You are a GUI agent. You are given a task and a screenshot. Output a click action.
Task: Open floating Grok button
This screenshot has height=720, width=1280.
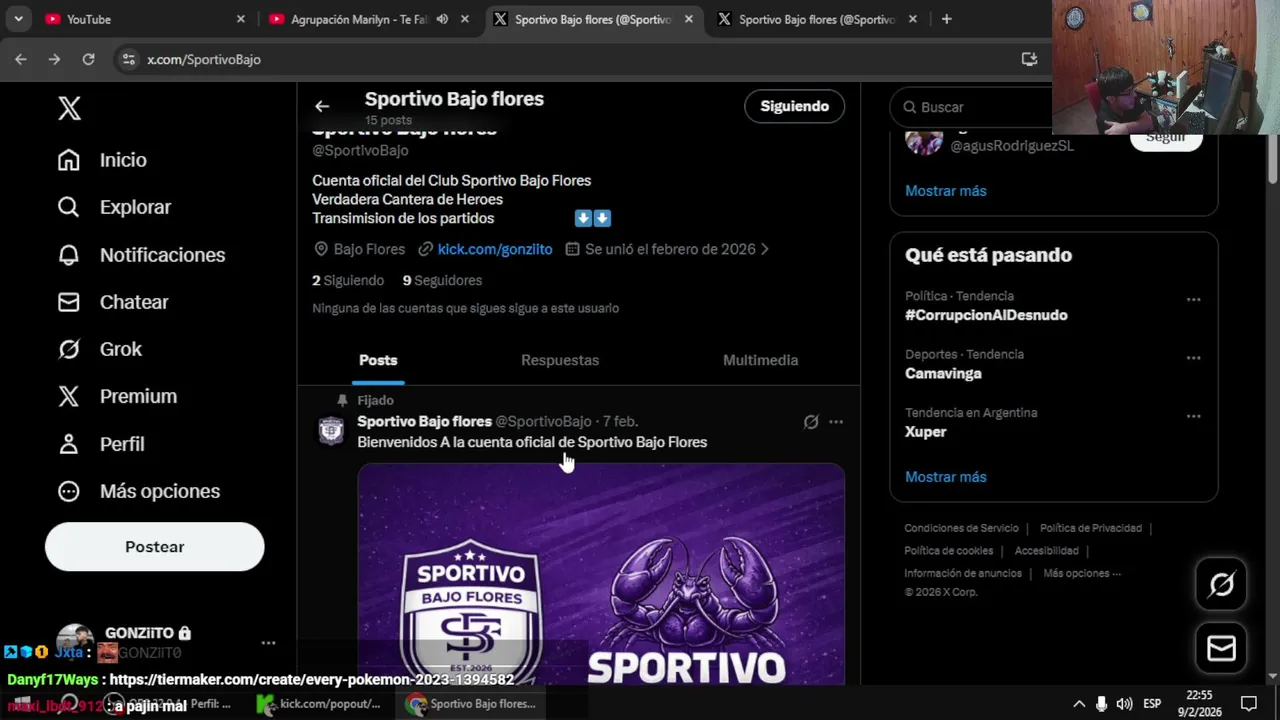point(1221,584)
